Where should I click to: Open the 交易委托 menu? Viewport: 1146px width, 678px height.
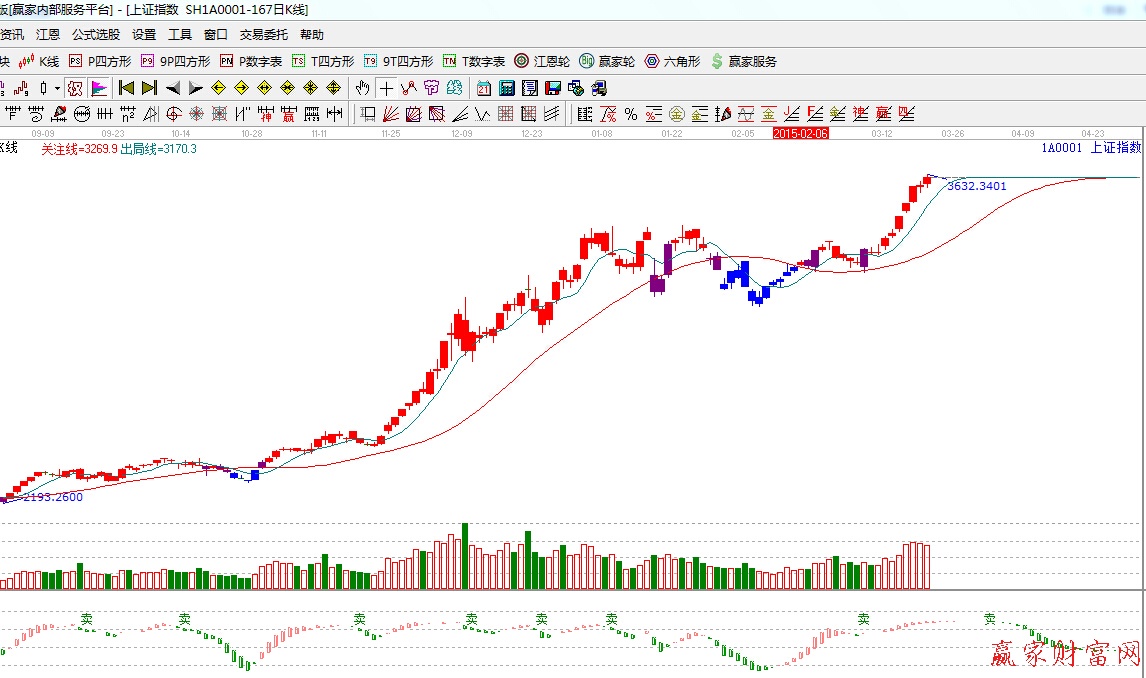263,35
